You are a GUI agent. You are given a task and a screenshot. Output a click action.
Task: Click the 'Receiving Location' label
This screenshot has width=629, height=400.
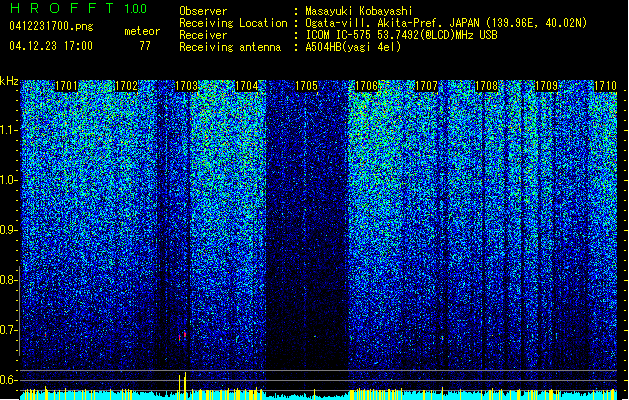pyautogui.click(x=233, y=23)
